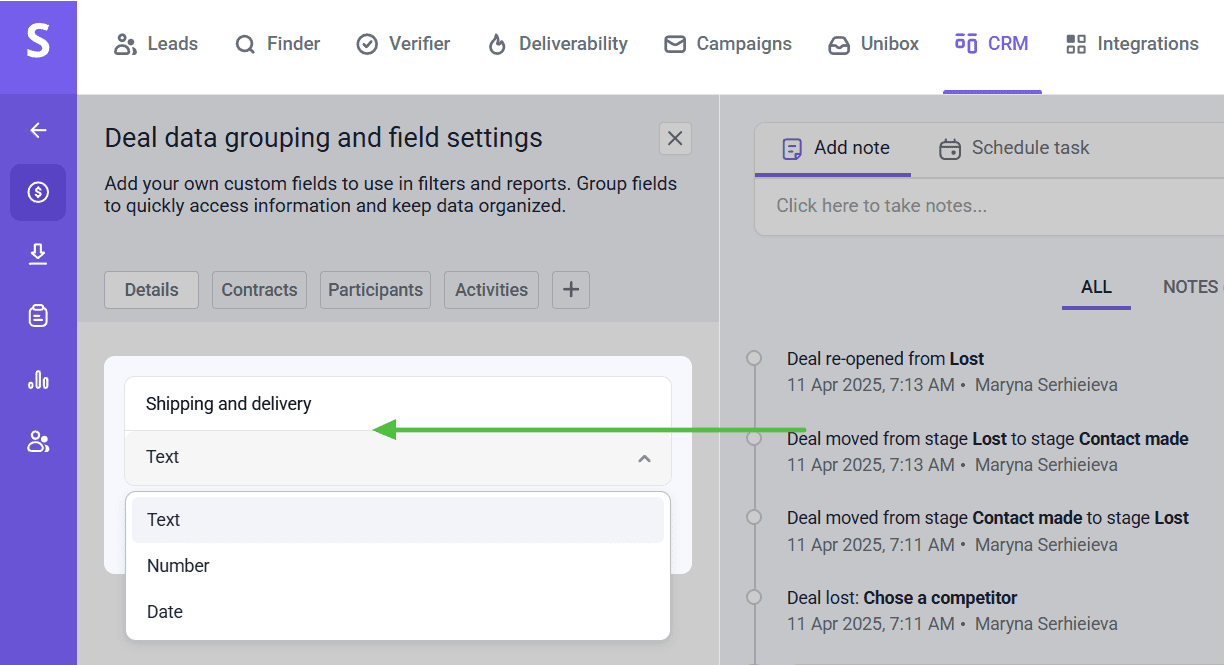Image resolution: width=1225 pixels, height=665 pixels.
Task: Edit the Shipping and delivery name field
Action: pyautogui.click(x=398, y=404)
